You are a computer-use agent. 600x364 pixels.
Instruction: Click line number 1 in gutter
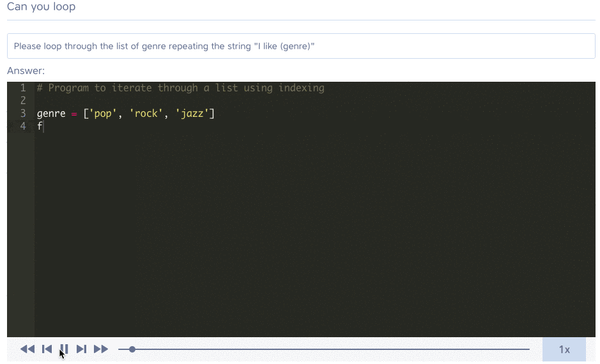point(23,88)
